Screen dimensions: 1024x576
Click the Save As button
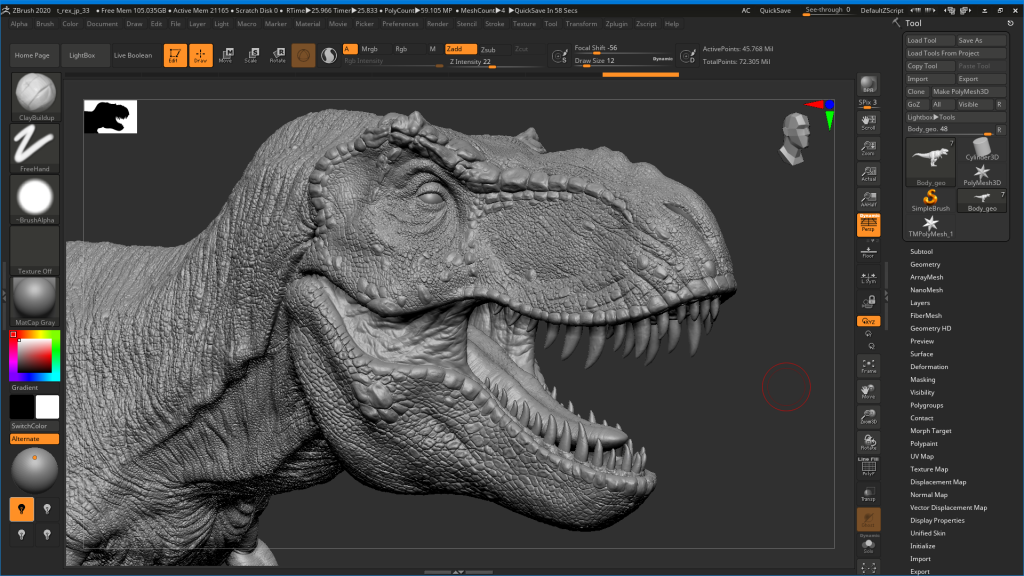tap(981, 40)
